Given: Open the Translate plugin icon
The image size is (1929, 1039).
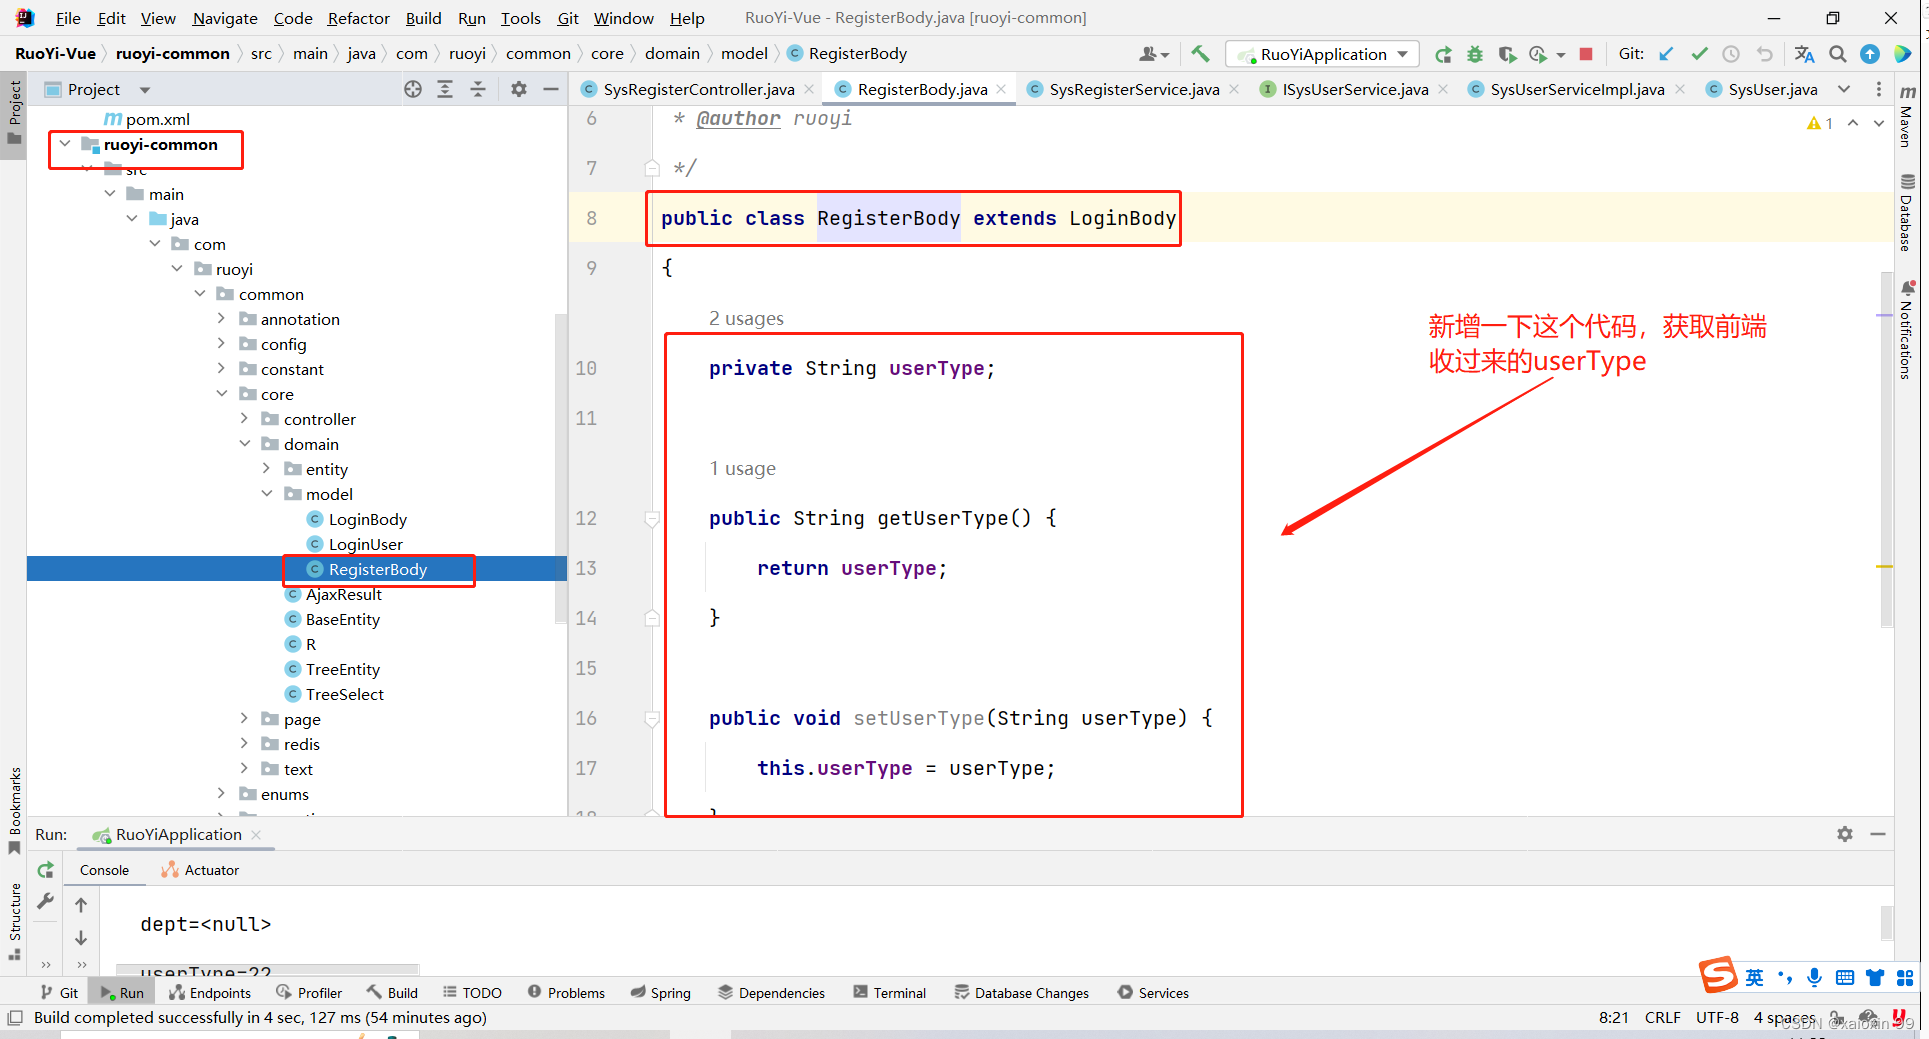Looking at the screenshot, I should click(x=1805, y=54).
